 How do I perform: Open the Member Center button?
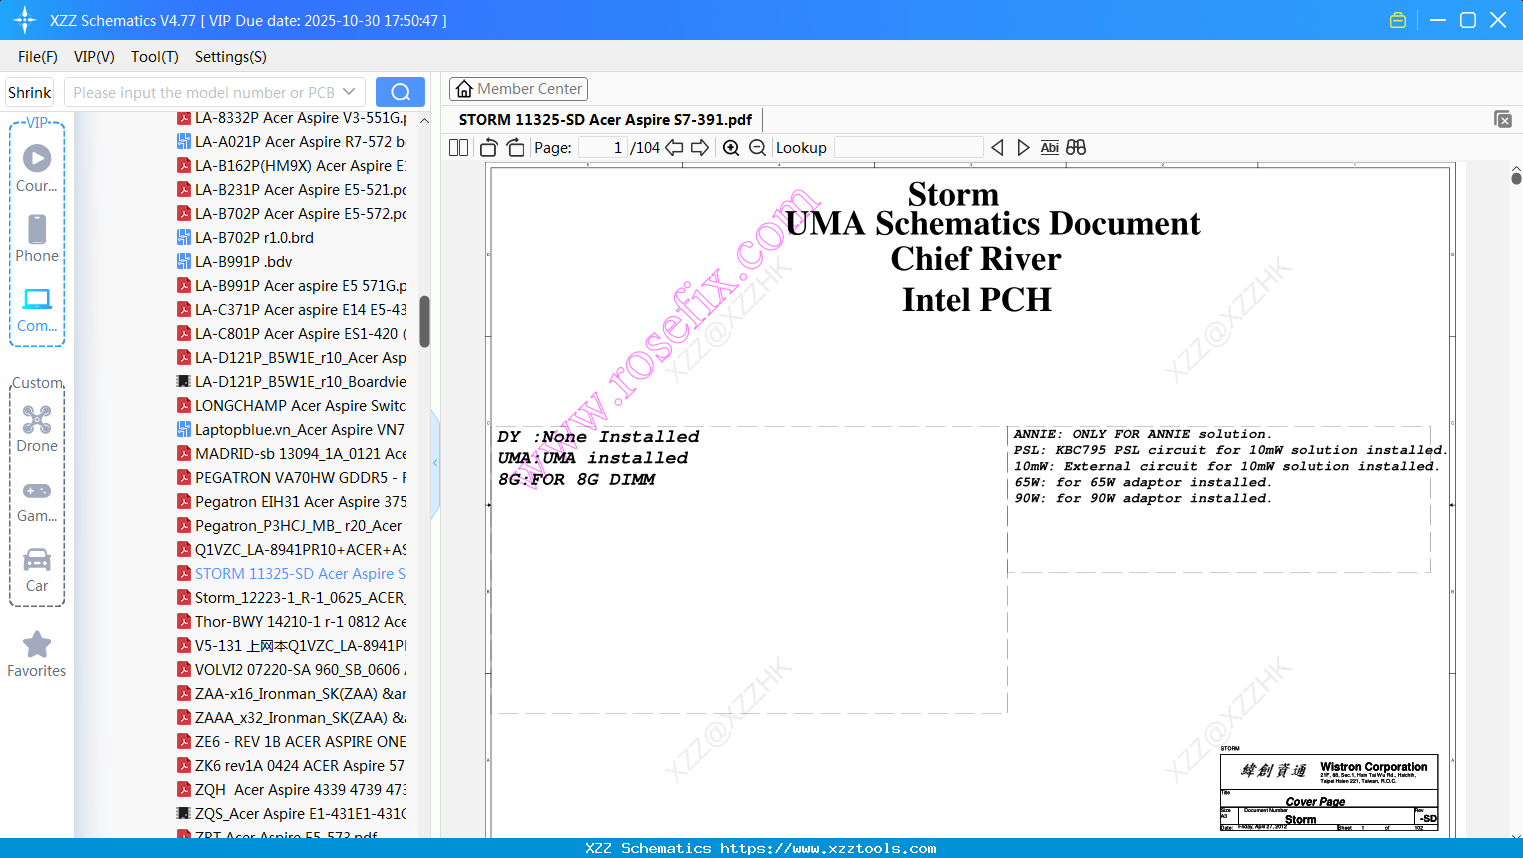pyautogui.click(x=518, y=89)
